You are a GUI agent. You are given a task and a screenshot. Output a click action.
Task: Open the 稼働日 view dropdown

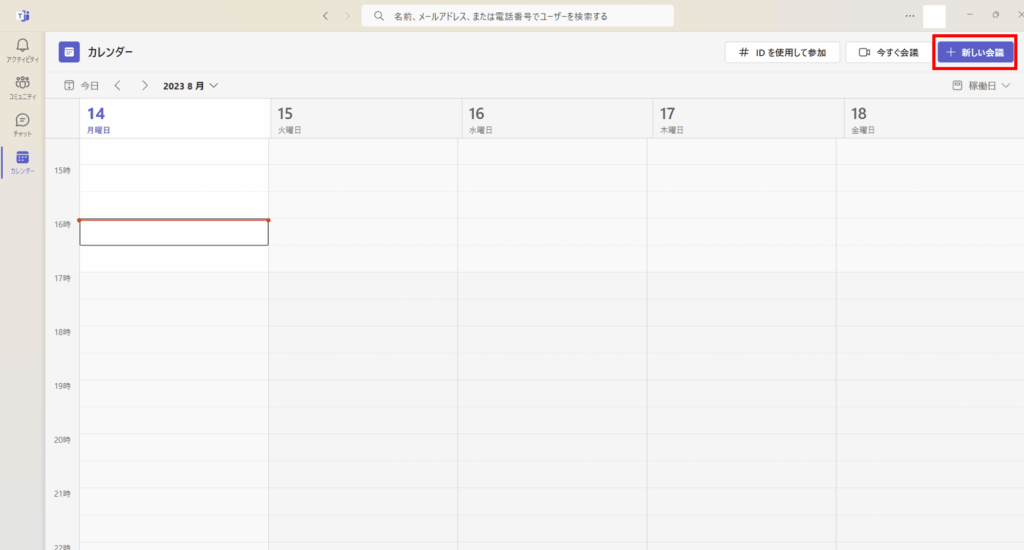point(981,86)
